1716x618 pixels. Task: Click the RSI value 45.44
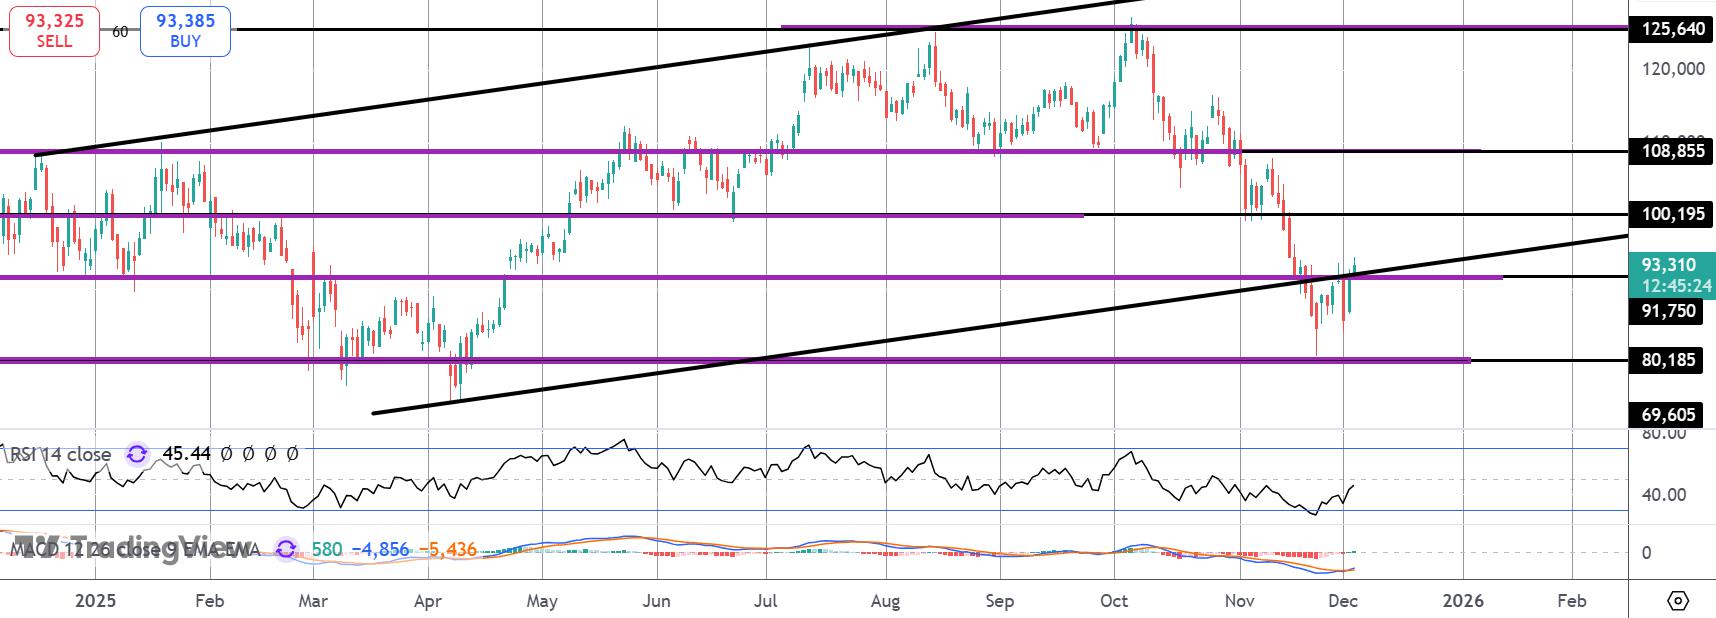187,454
